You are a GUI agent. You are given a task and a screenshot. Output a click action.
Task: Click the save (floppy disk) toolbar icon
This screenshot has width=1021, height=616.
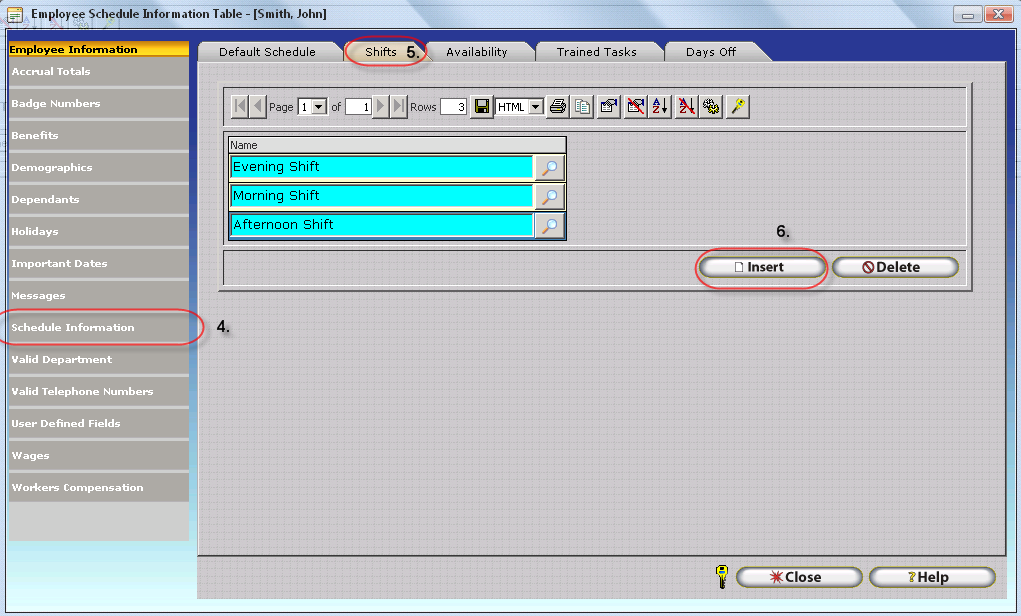click(x=482, y=107)
